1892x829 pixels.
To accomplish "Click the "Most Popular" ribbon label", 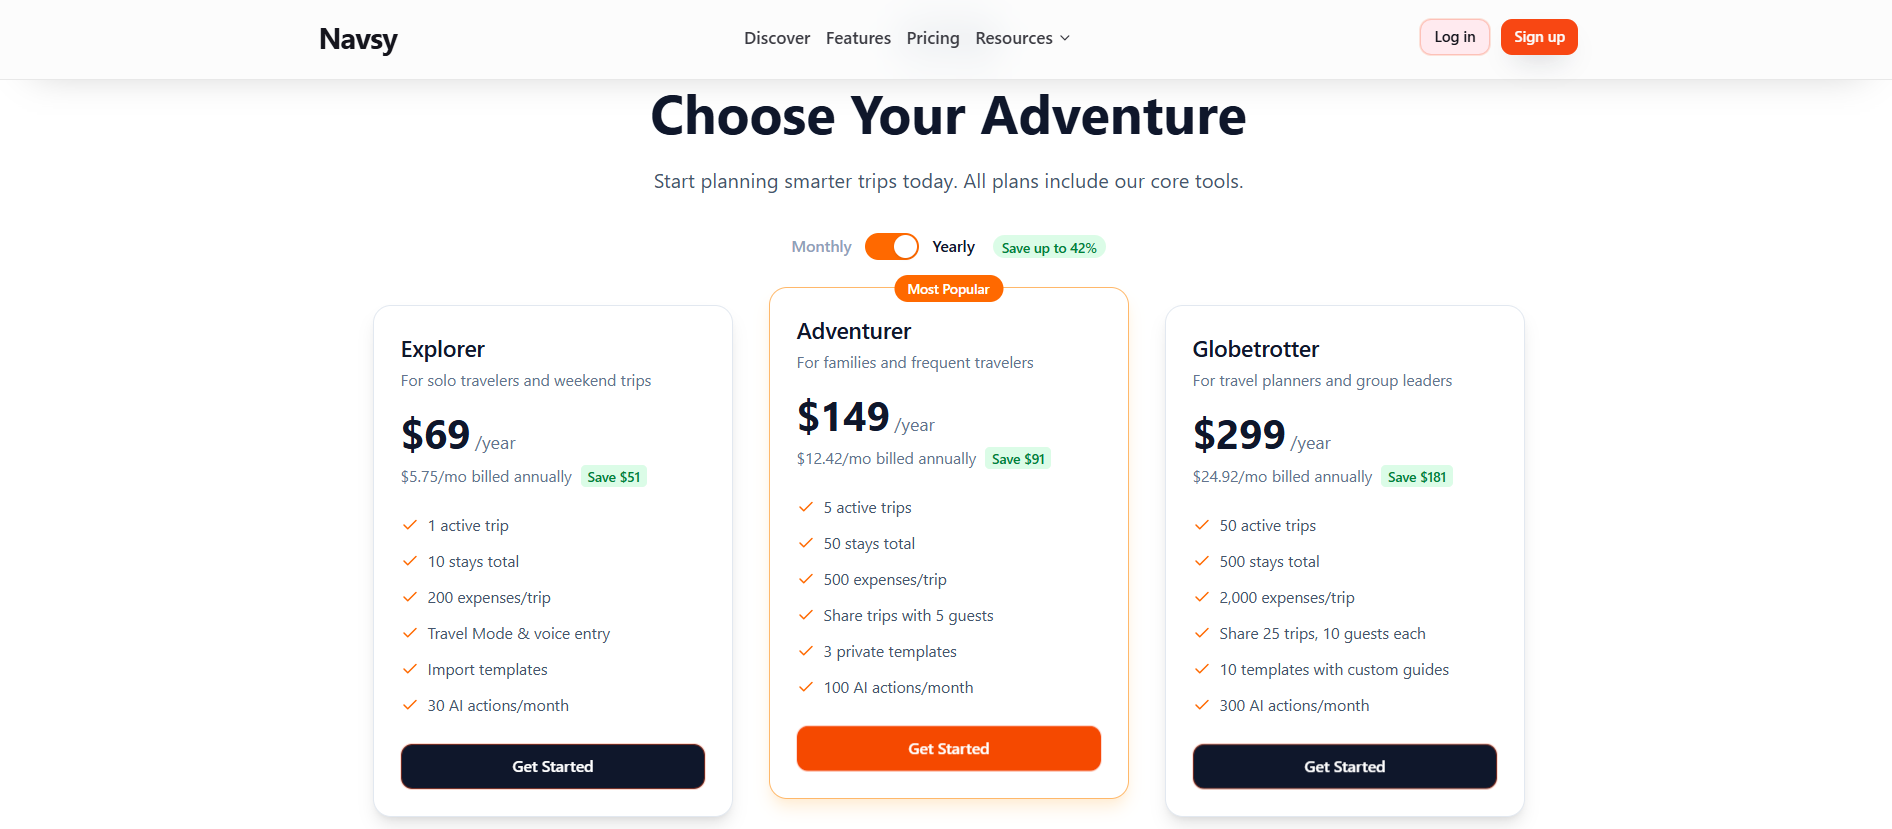I will coord(948,288).
